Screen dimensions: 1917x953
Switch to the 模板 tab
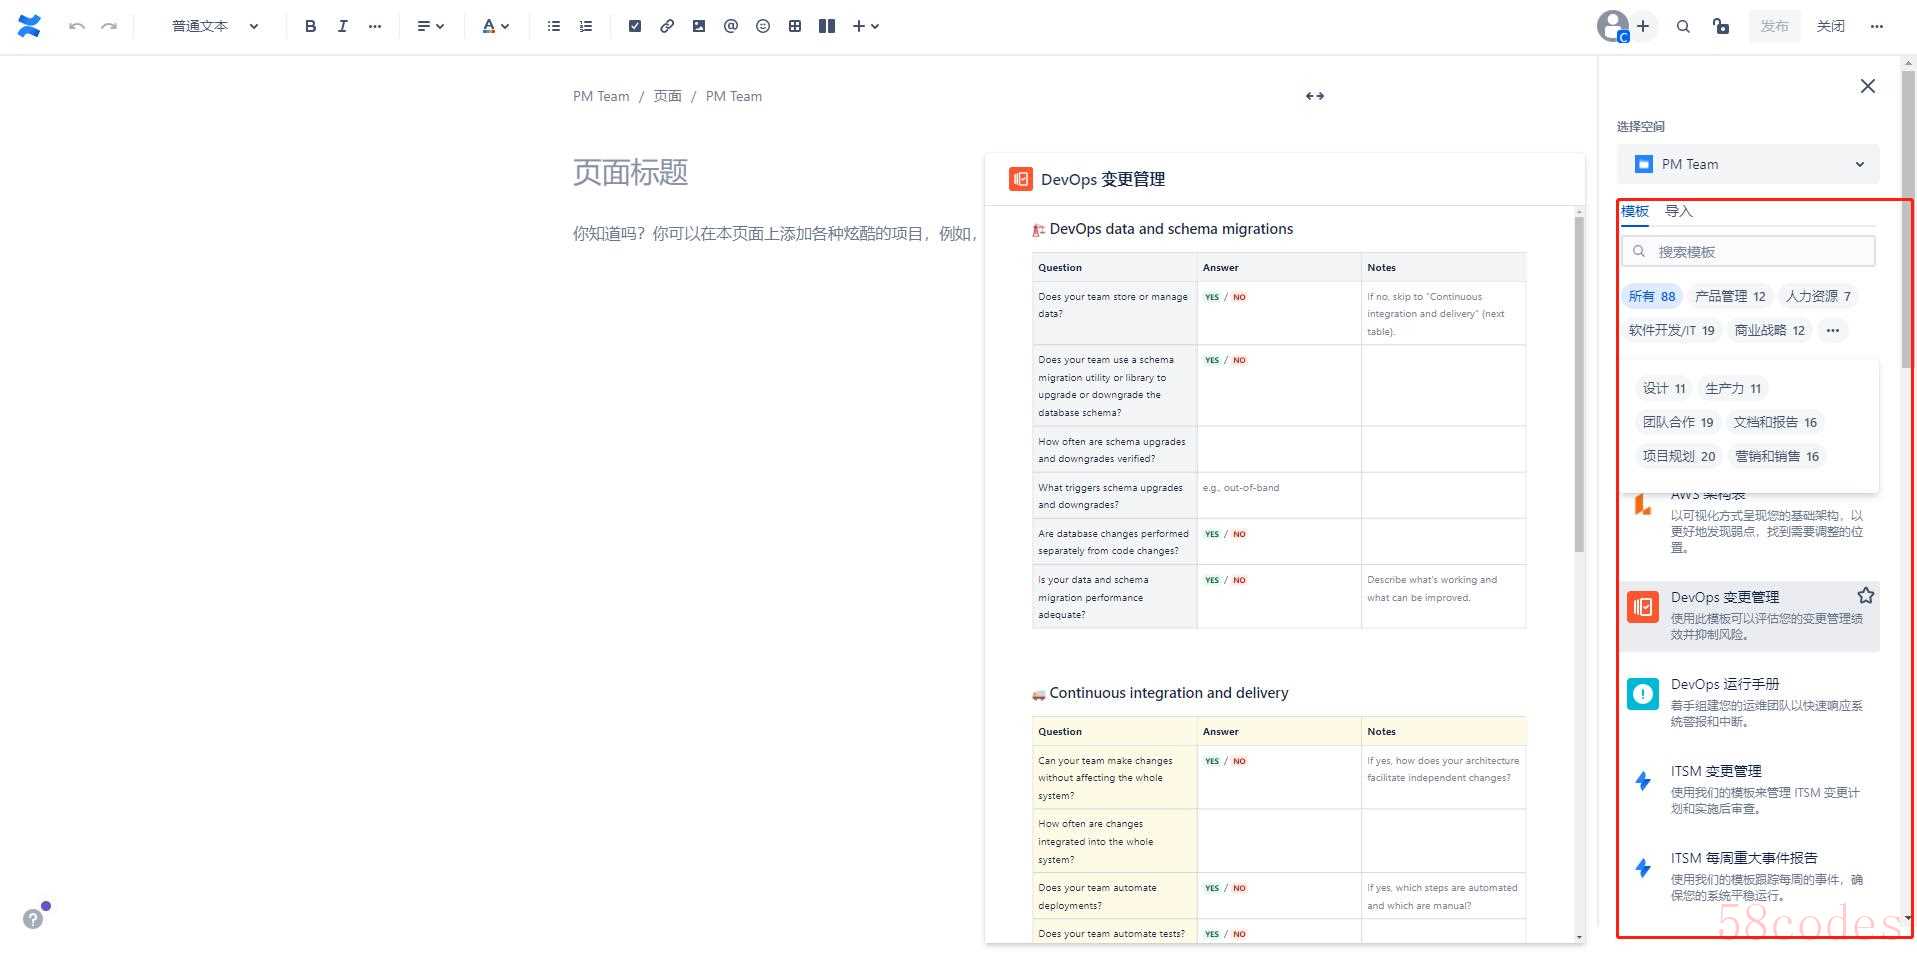tap(1635, 211)
